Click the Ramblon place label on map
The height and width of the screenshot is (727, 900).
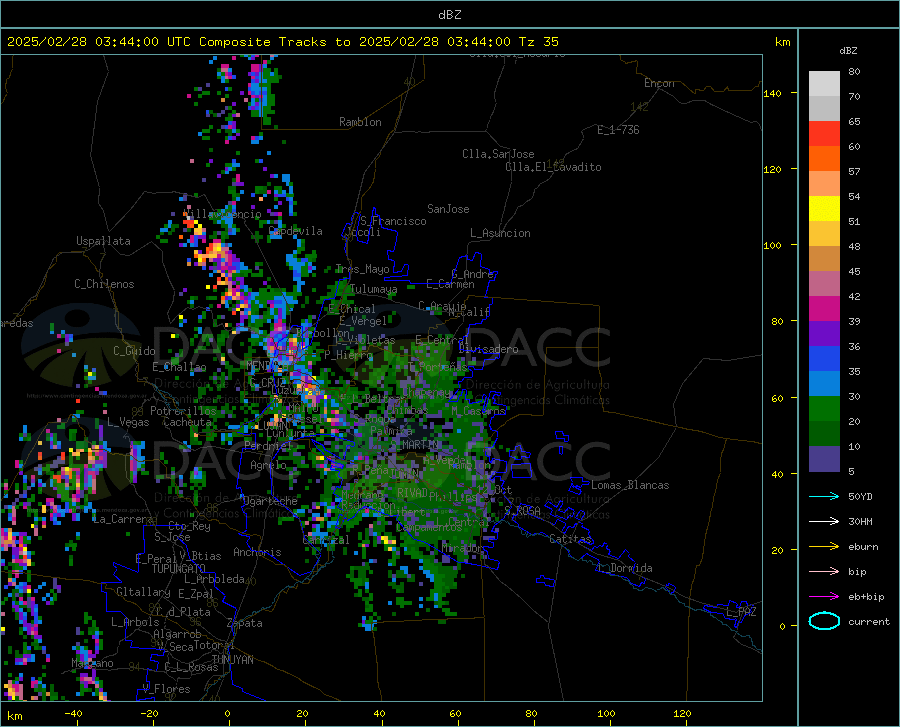[x=360, y=122]
